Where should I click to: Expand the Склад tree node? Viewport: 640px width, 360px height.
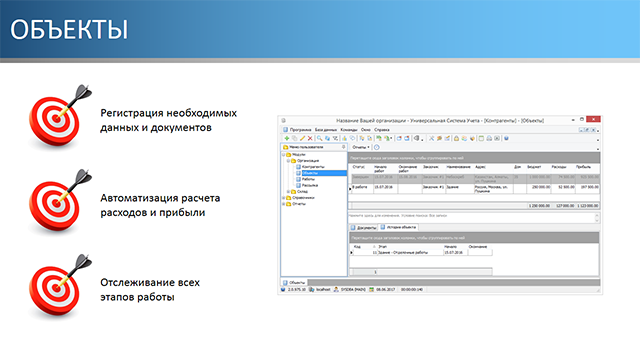(x=288, y=191)
